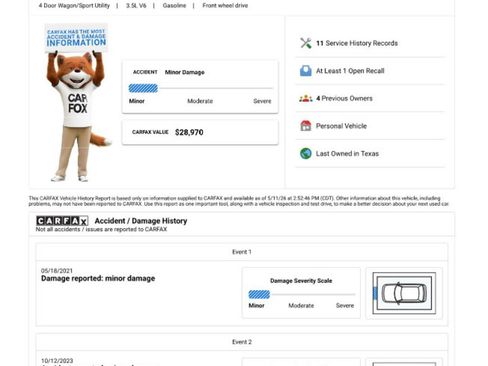The image size is (488, 366).
Task: Open At Least 1 Open Recall link
Action: pos(350,71)
